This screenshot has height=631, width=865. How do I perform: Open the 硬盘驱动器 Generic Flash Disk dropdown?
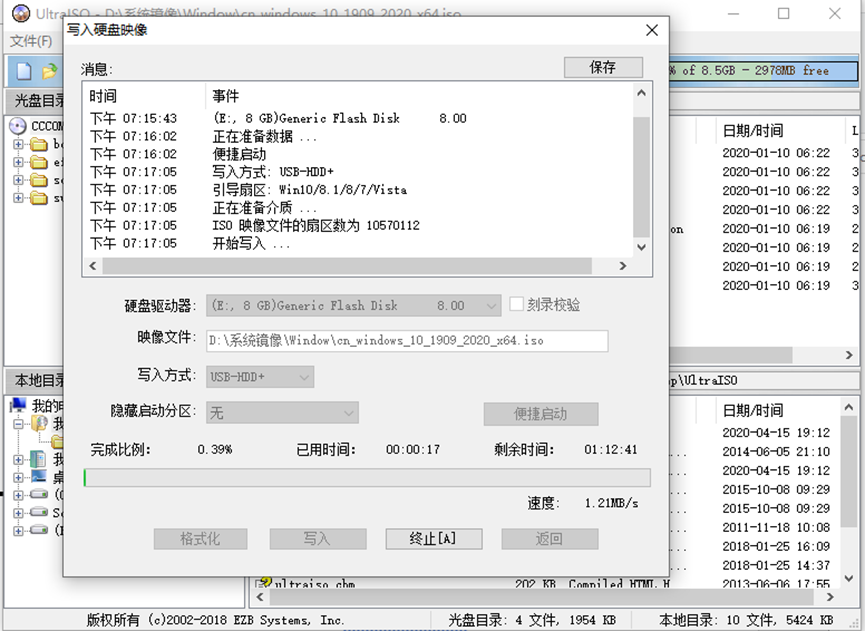click(354, 306)
